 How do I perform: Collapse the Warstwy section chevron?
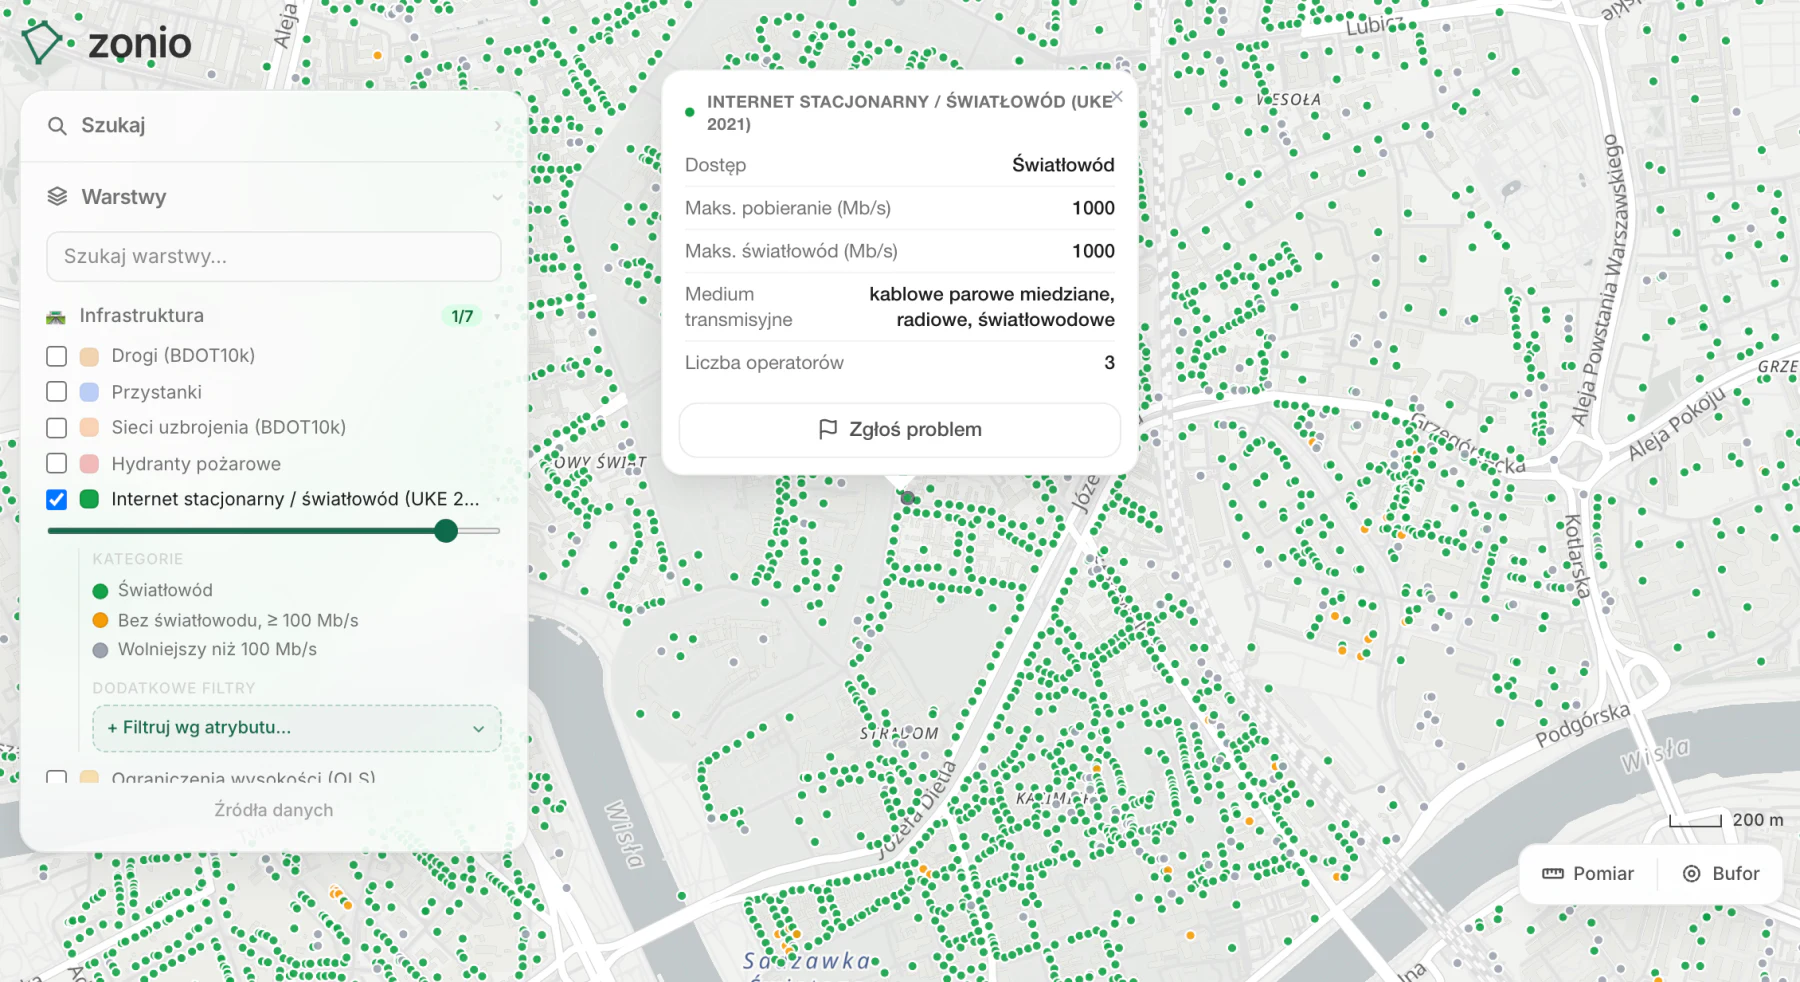point(498,197)
